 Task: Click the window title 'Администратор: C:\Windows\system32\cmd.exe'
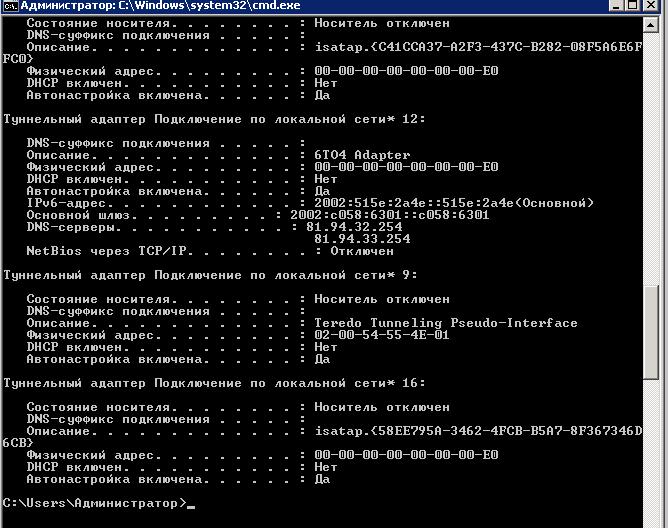(x=160, y=6)
